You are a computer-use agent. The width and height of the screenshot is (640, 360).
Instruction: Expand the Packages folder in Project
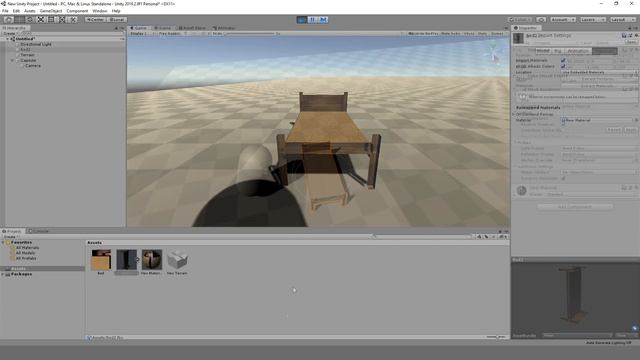[x=3, y=274]
